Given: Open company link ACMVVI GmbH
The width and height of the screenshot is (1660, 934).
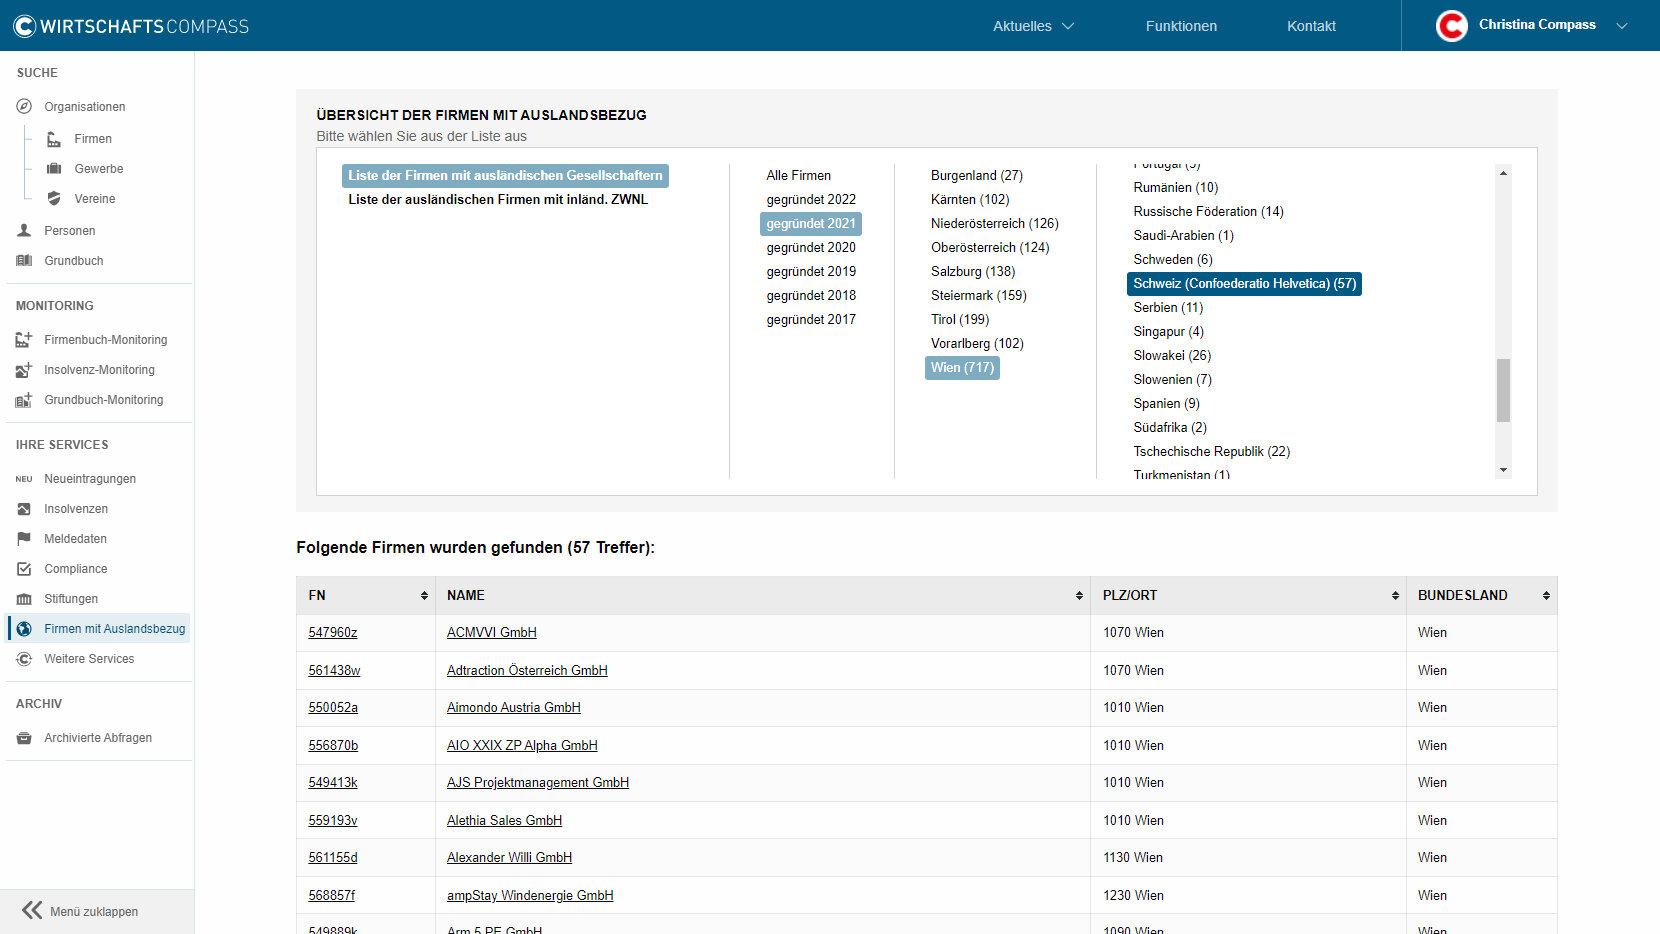Looking at the screenshot, I should (x=491, y=632).
